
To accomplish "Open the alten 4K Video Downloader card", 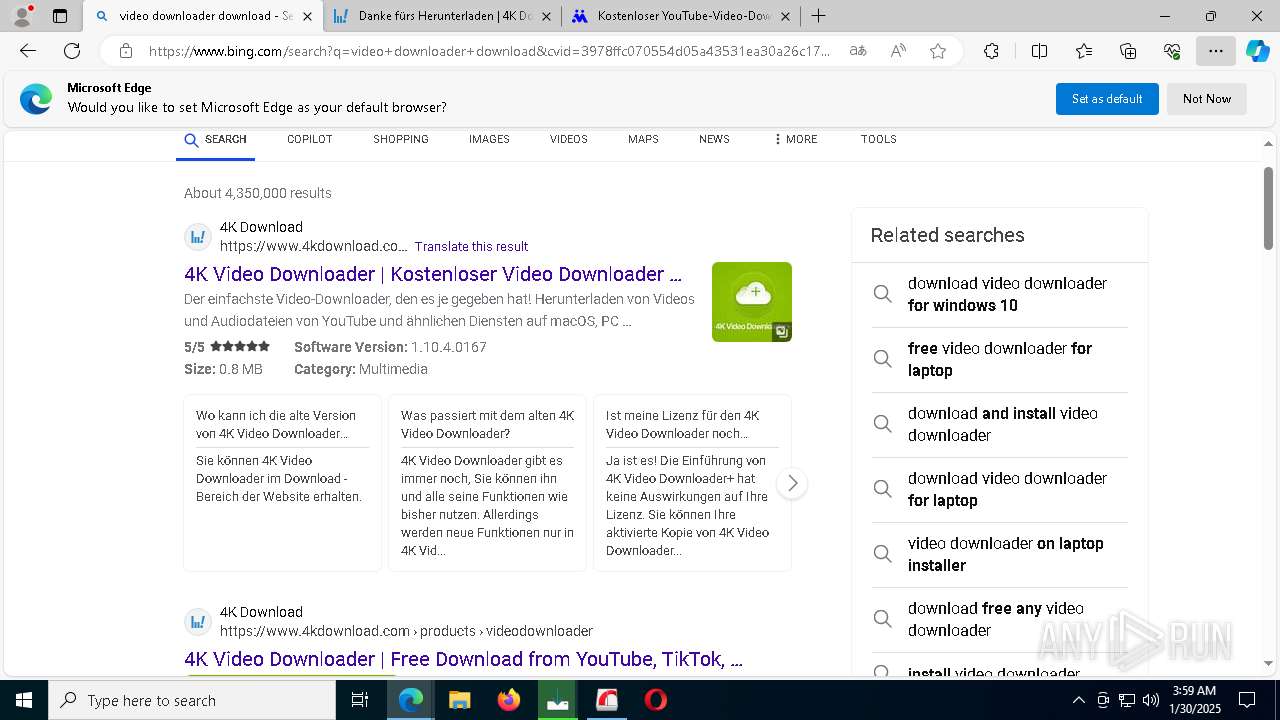I will (x=487, y=482).
